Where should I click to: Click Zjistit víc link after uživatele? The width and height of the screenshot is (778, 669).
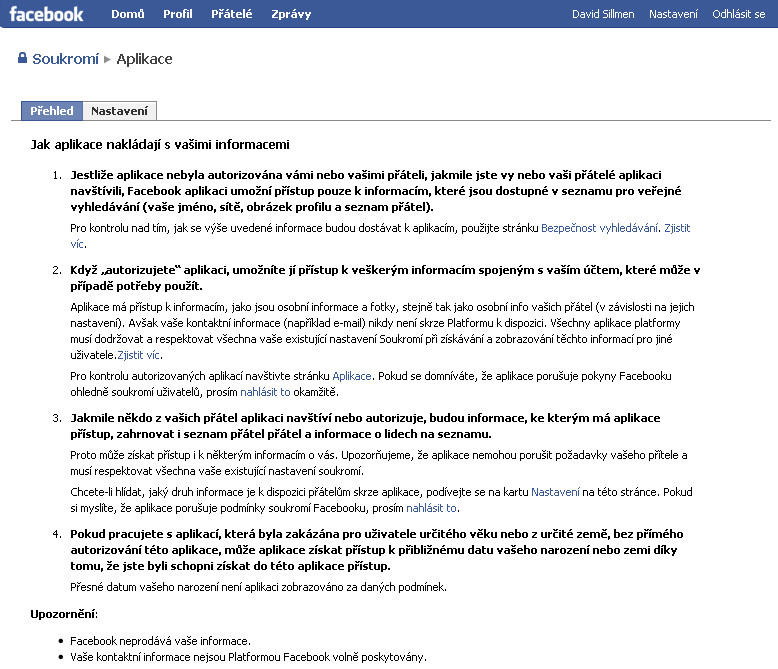pyautogui.click(x=138, y=355)
